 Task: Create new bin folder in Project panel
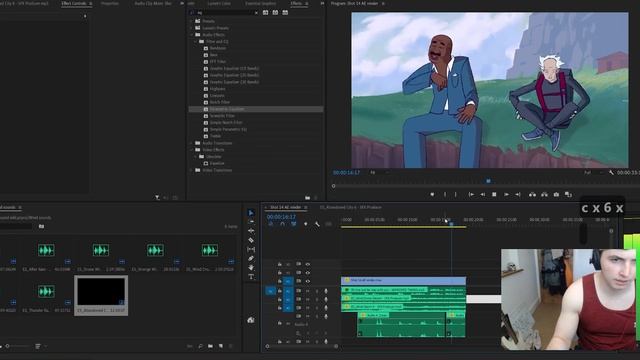210,346
